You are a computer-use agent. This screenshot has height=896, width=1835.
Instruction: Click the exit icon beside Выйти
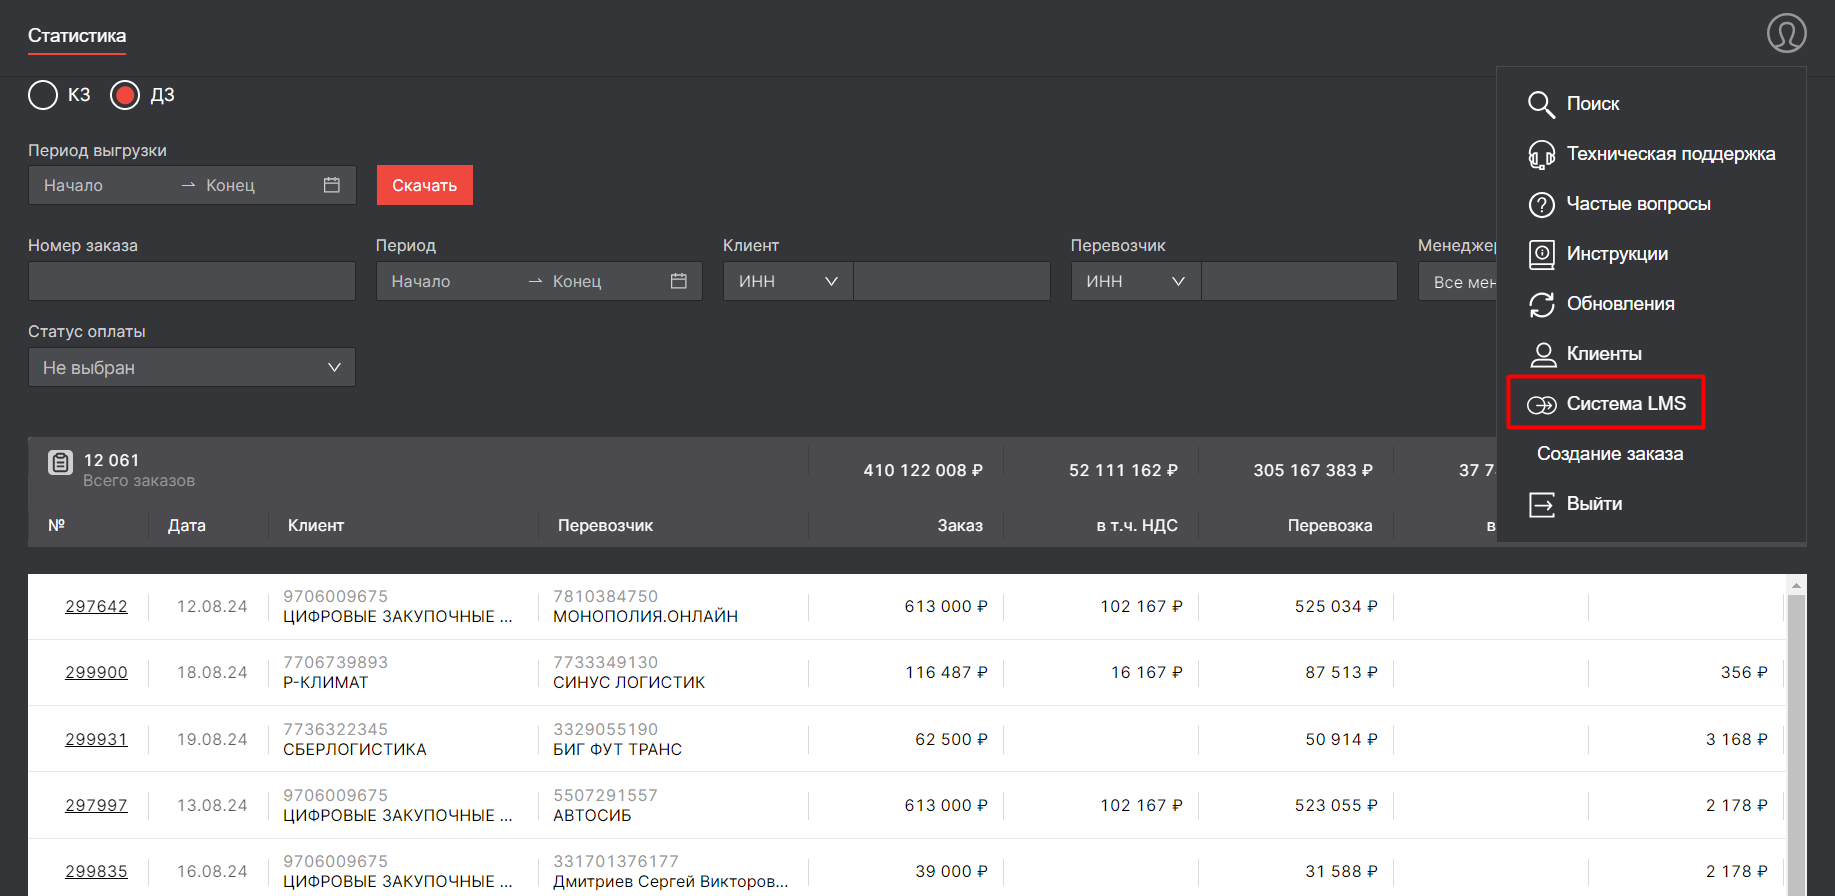pos(1541,504)
